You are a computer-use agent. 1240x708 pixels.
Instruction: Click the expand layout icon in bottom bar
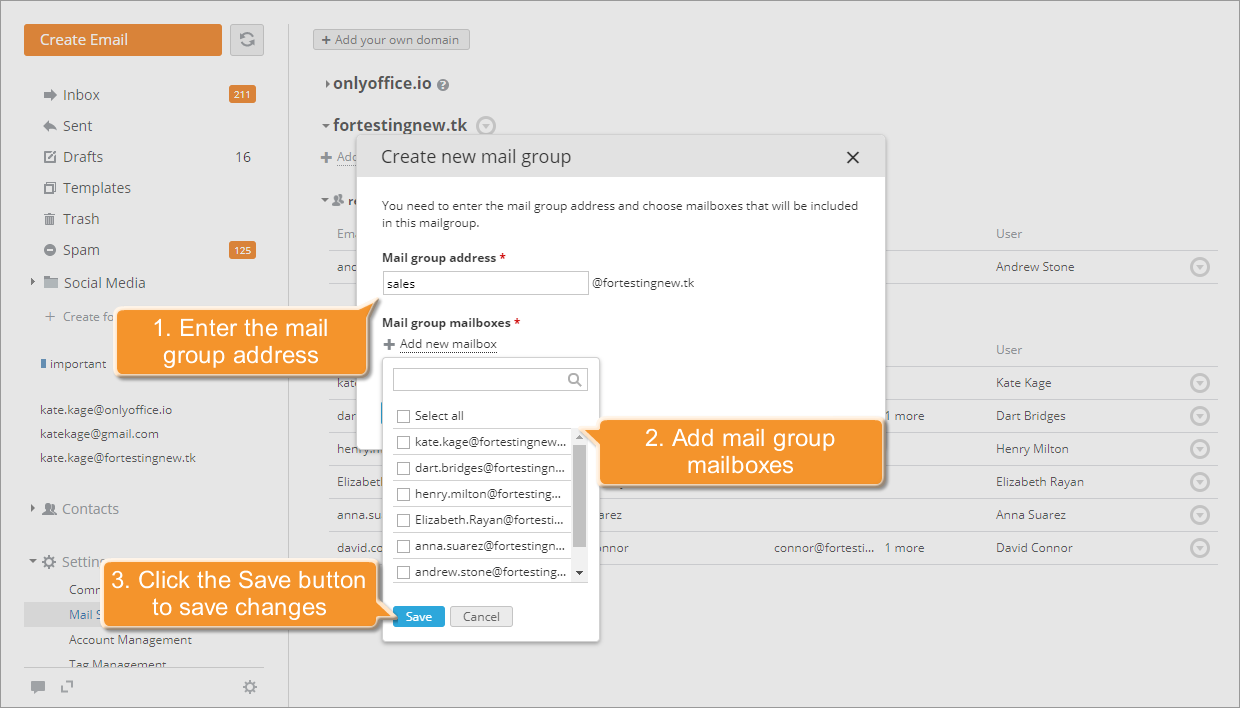pyautogui.click(x=64, y=687)
